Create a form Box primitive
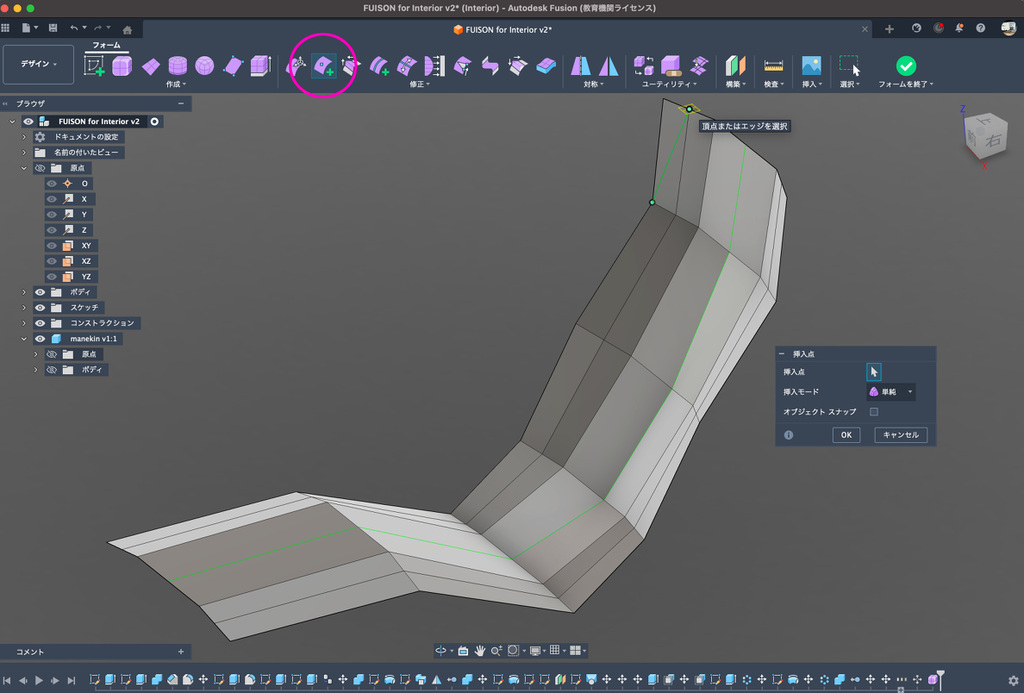 click(122, 66)
